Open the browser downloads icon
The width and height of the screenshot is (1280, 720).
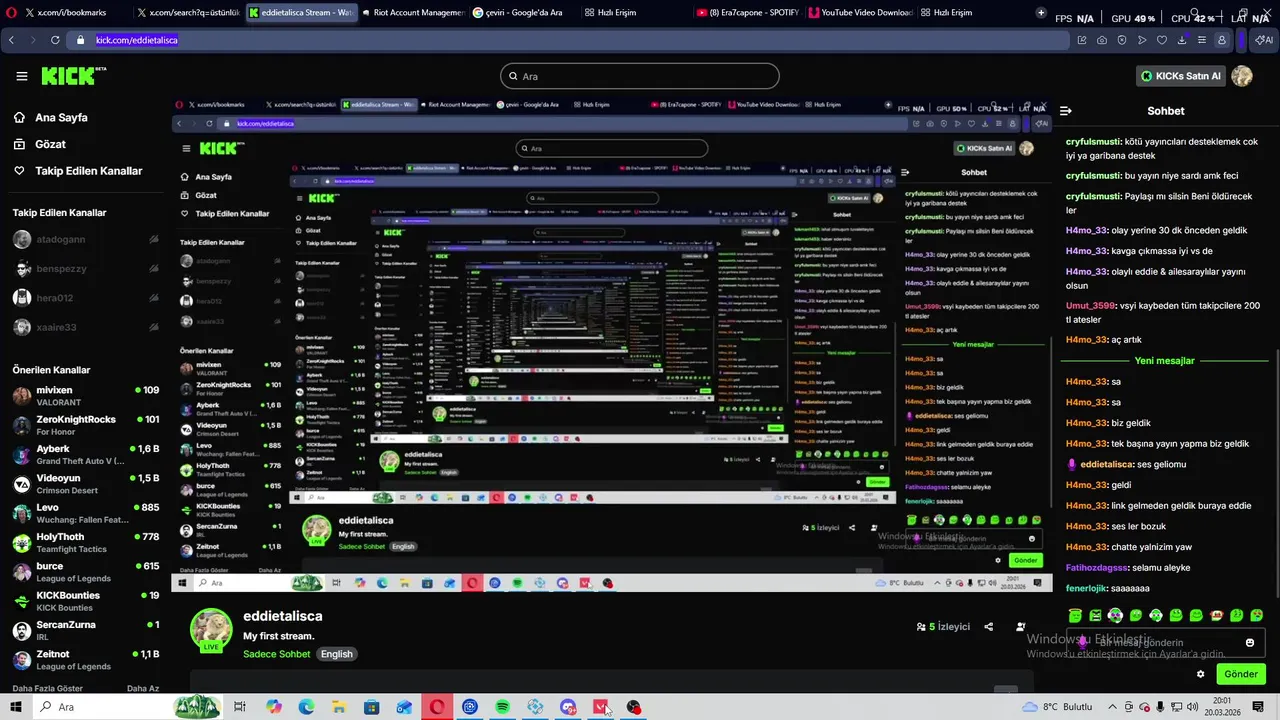pyautogui.click(x=1182, y=40)
